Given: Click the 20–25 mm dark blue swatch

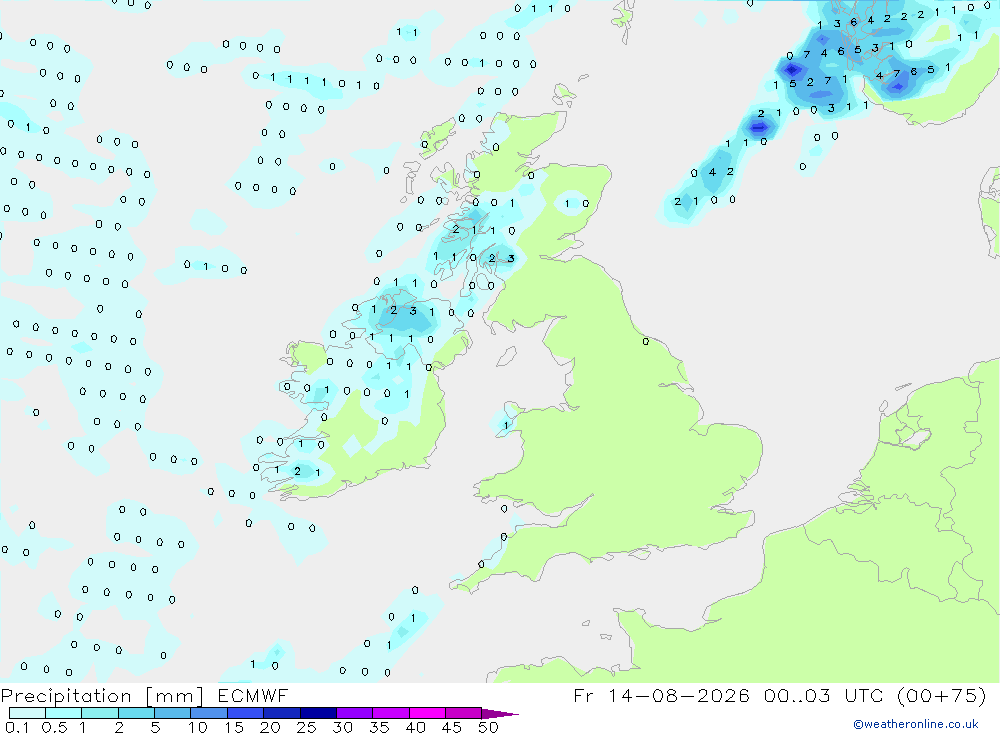Looking at the screenshot, I should tap(281, 713).
